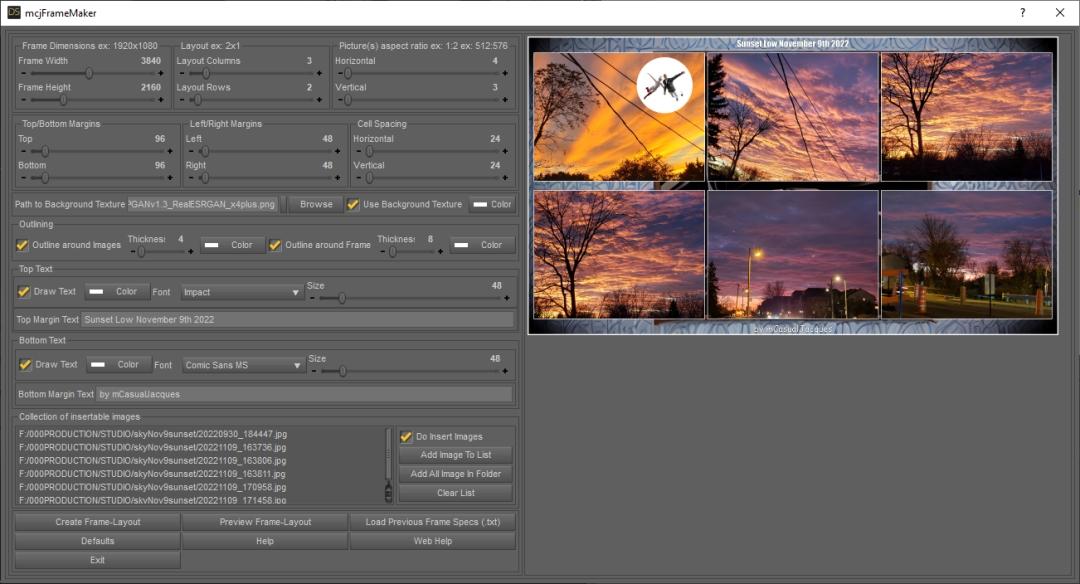The height and width of the screenshot is (584, 1080).
Task: Click the Add Image To List button
Action: (456, 455)
